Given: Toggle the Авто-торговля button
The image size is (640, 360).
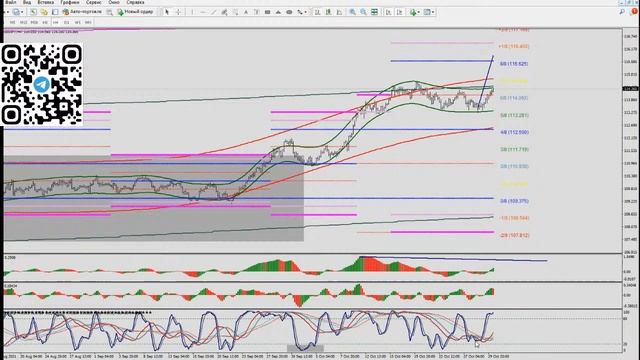Looking at the screenshot, I should coord(82,12).
